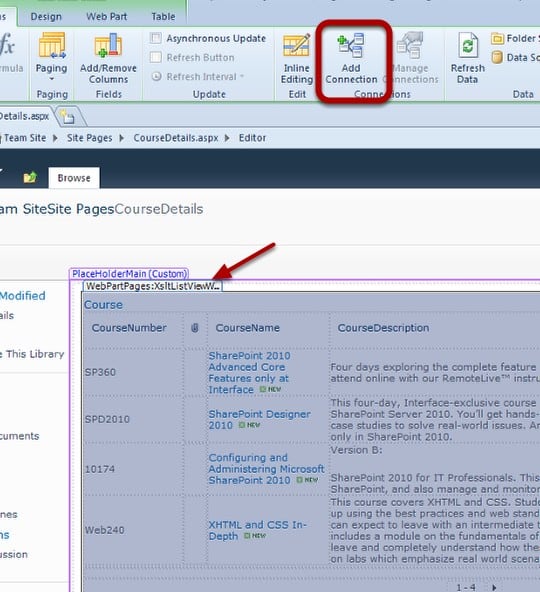Click the Course list title link
This screenshot has width=540, height=592.
click(103, 305)
